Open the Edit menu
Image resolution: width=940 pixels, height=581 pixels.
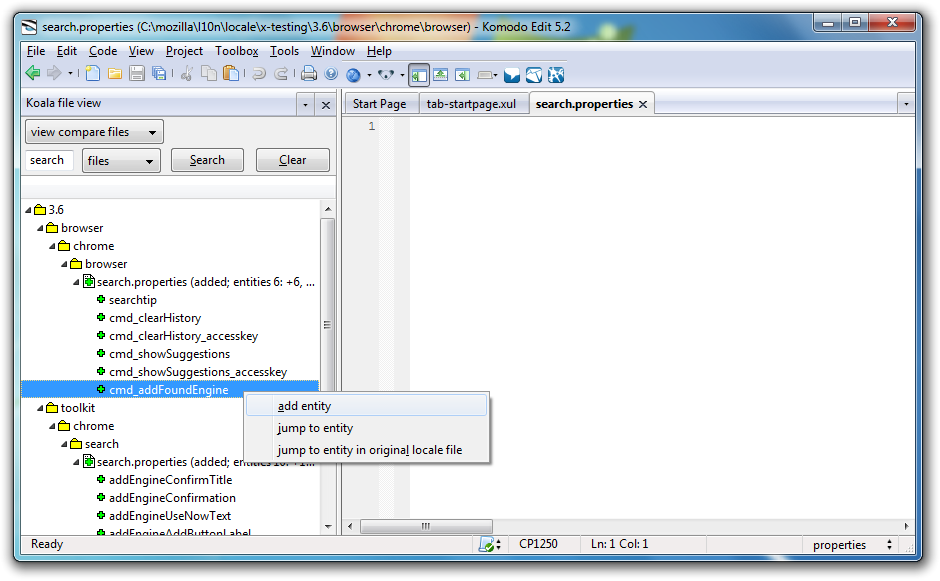[67, 51]
